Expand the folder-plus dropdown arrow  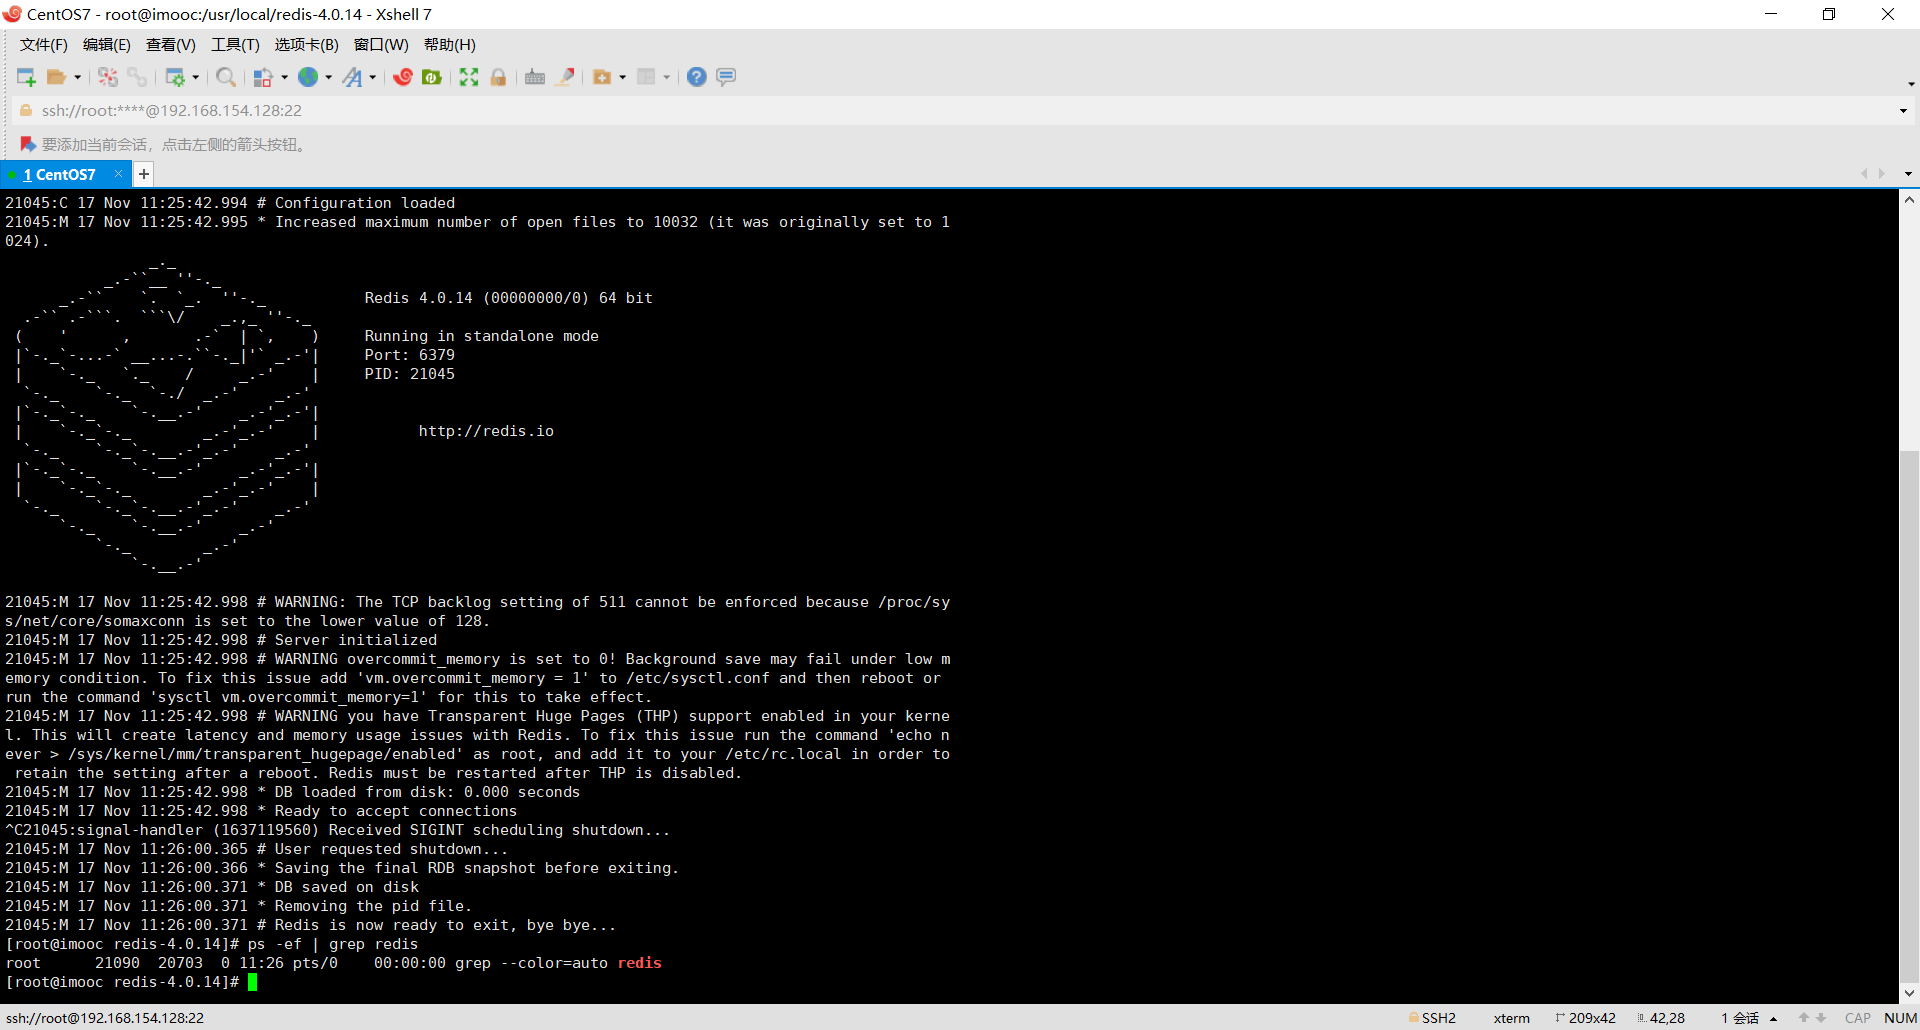tap(622, 77)
